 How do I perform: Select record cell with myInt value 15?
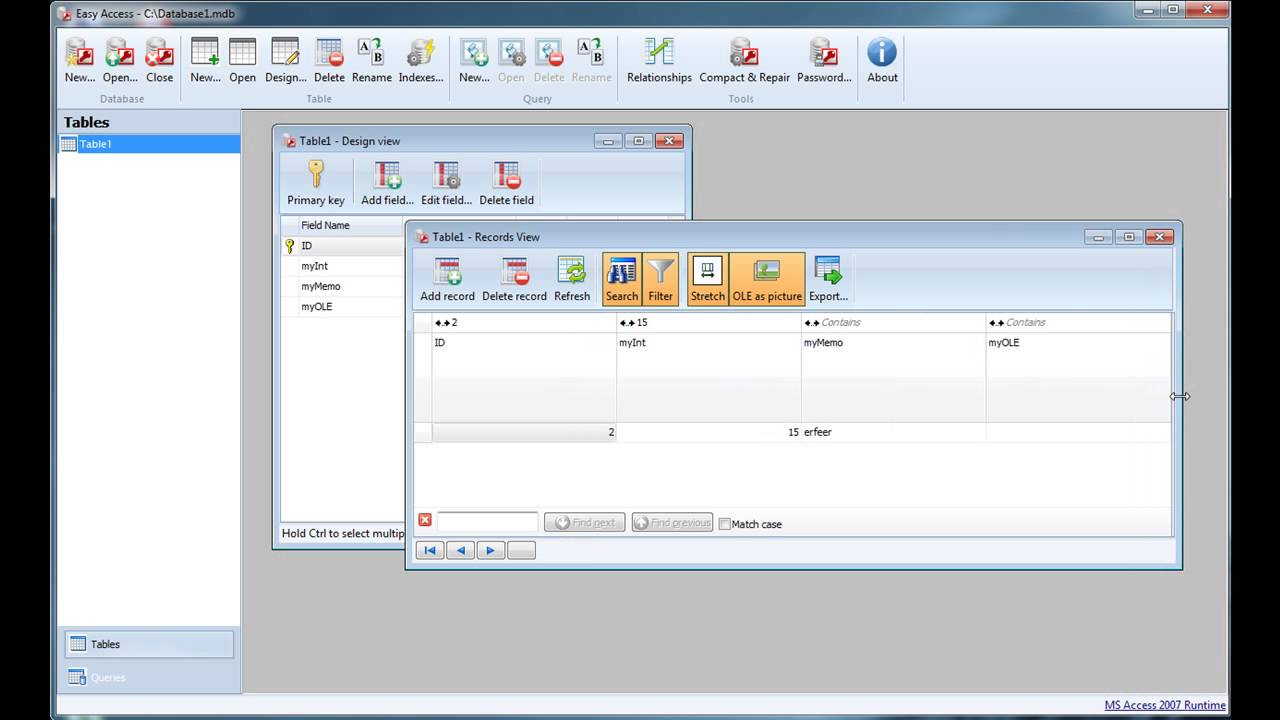(709, 432)
